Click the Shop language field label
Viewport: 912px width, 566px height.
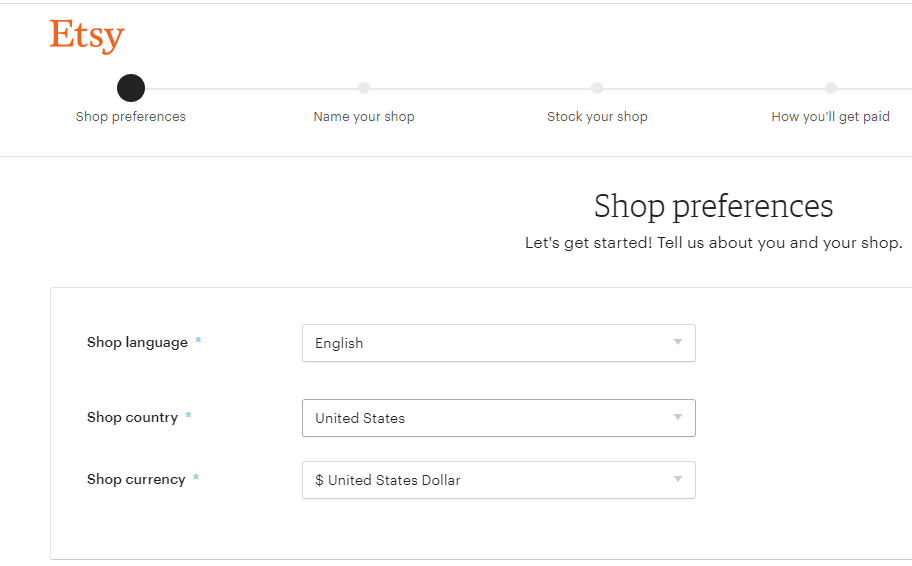coord(137,343)
